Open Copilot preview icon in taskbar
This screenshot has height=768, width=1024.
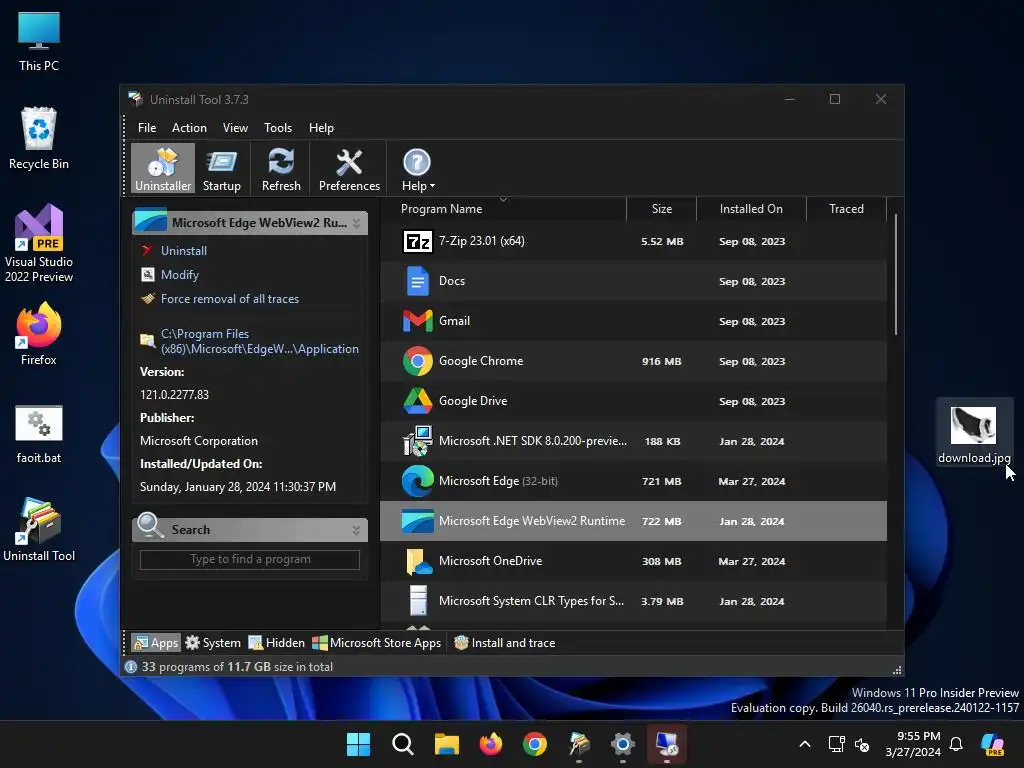click(993, 744)
